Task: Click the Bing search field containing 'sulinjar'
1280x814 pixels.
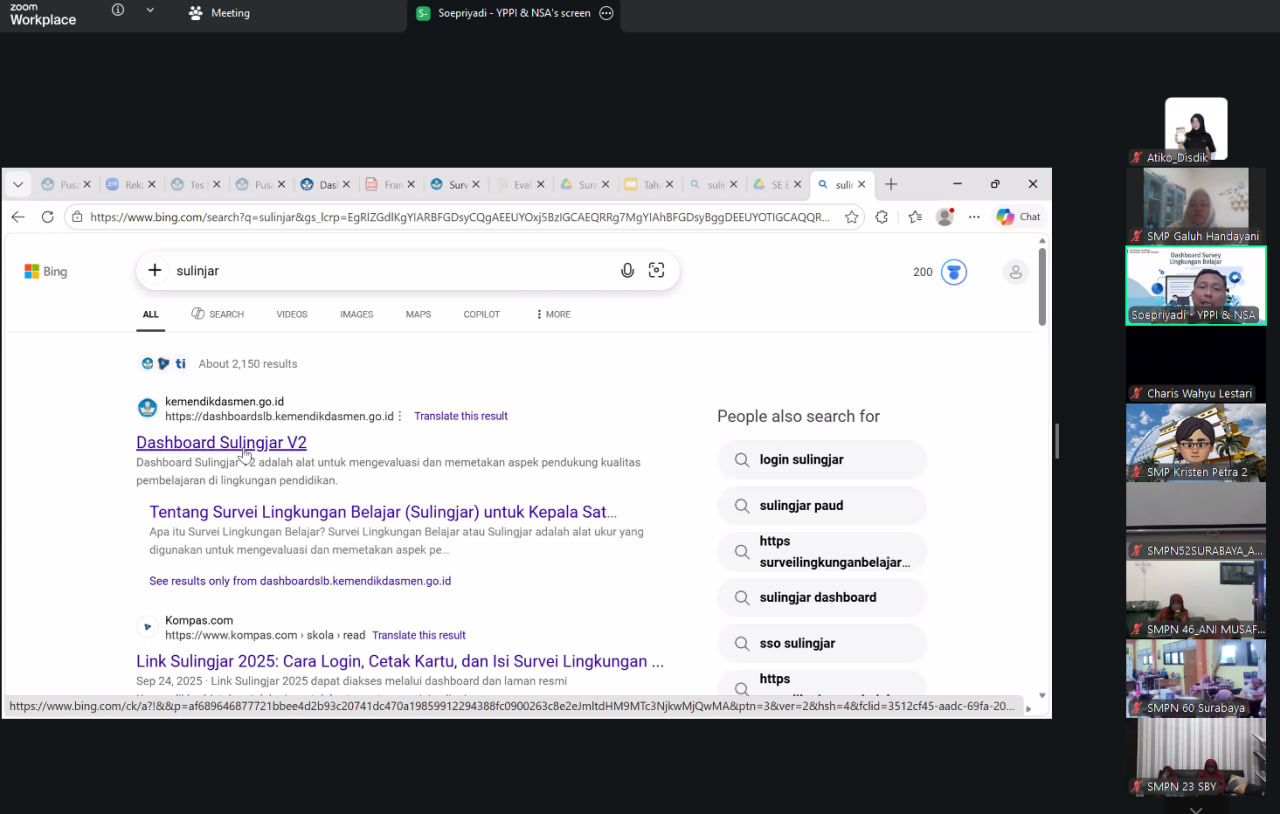Action: click(x=392, y=270)
